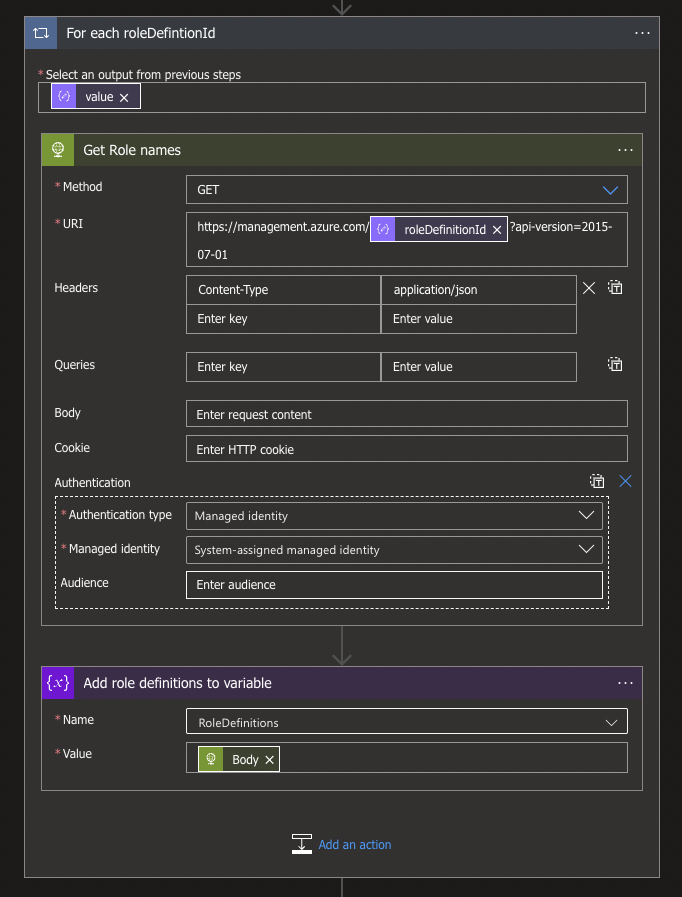The height and width of the screenshot is (897, 682).
Task: Open the Add role definitions ellipsis menu
Action: (x=625, y=683)
